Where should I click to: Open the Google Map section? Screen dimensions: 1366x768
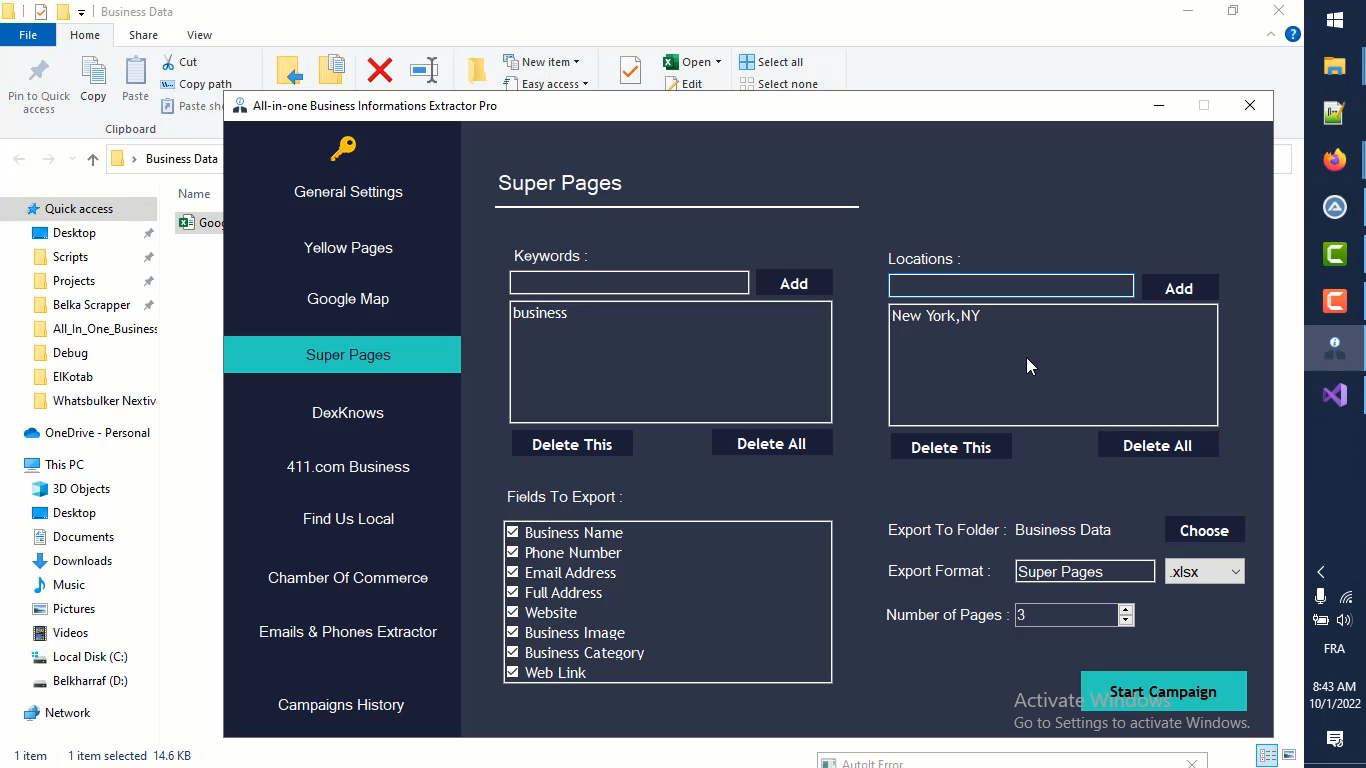(348, 299)
